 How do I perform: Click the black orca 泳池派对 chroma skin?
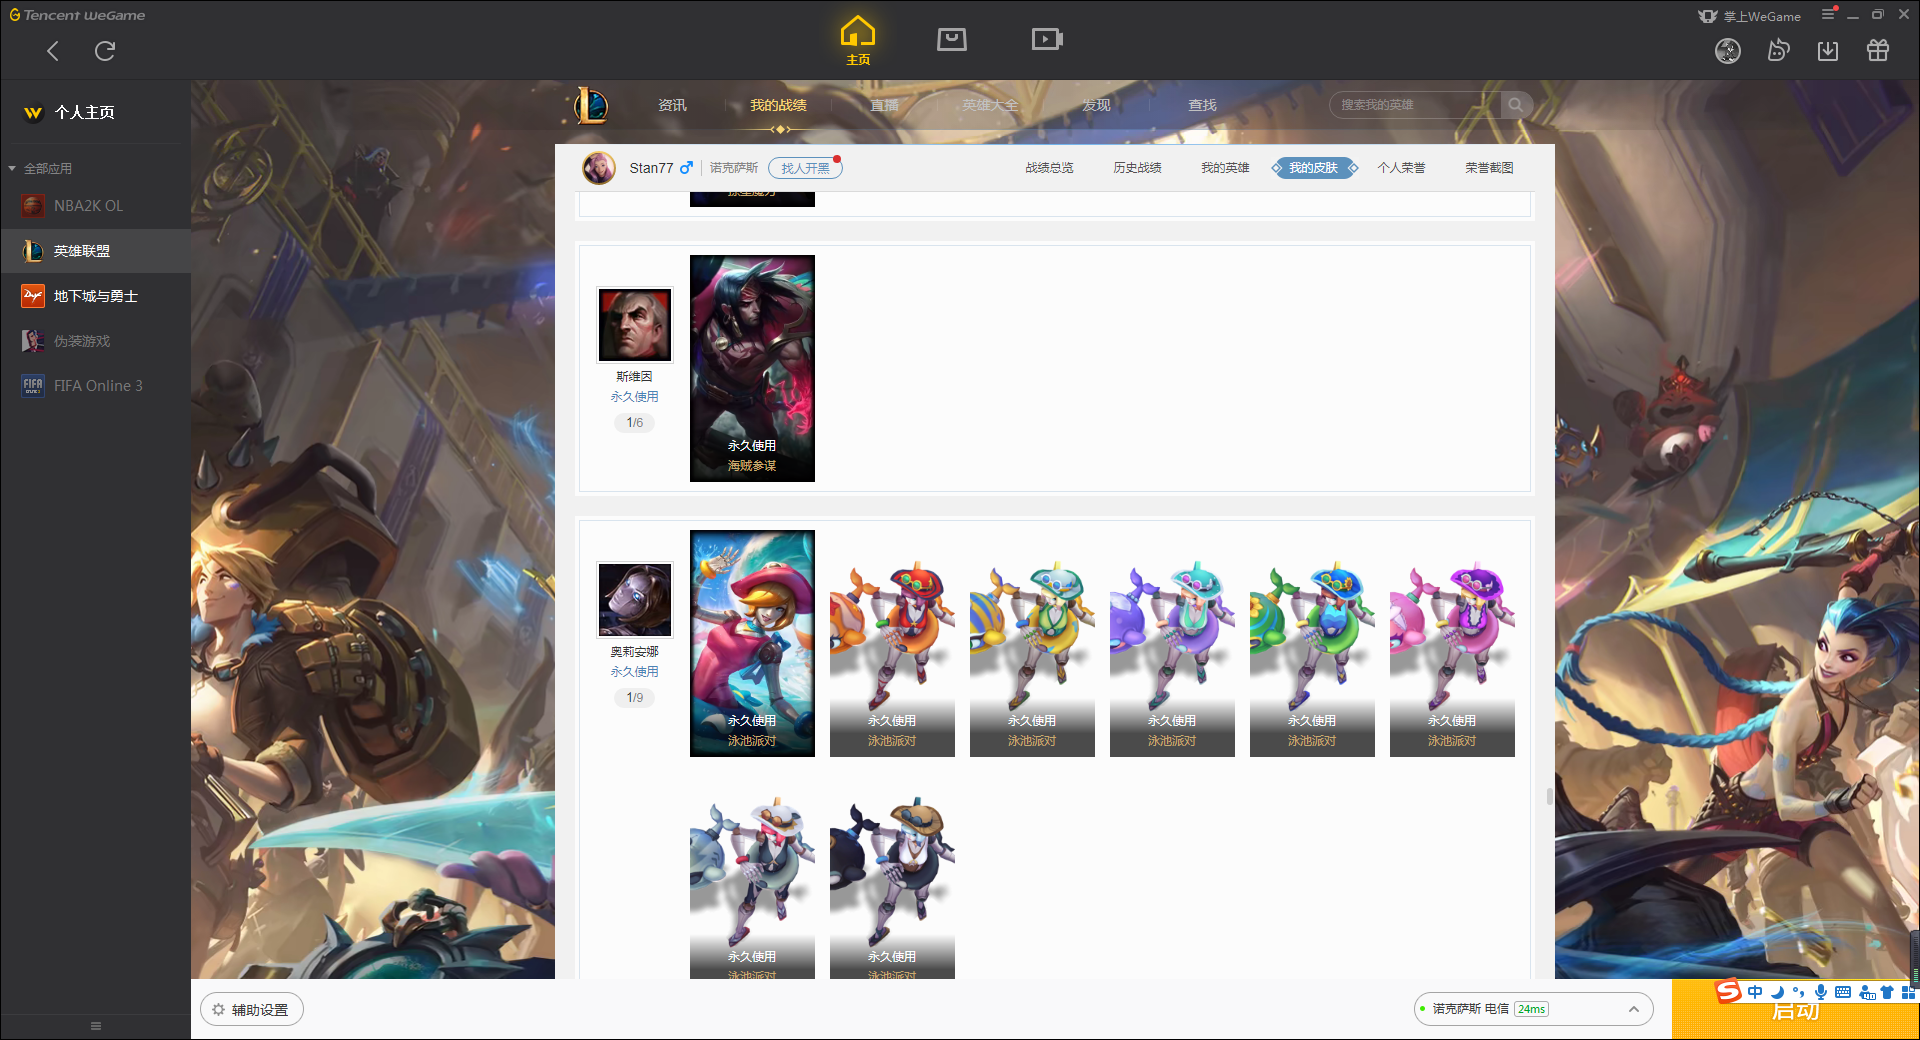point(892,888)
